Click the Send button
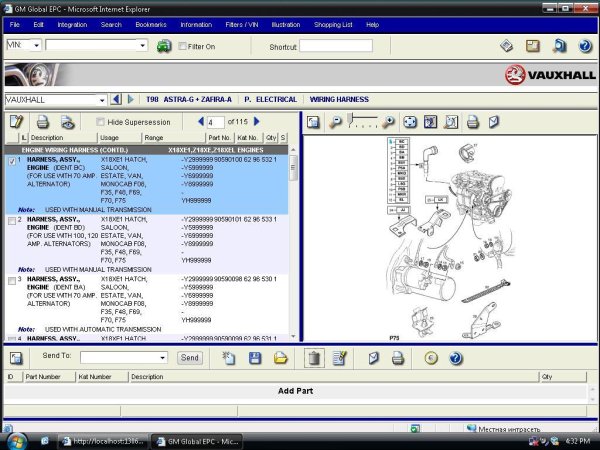Image resolution: width=600 pixels, height=450 pixels. [189, 358]
